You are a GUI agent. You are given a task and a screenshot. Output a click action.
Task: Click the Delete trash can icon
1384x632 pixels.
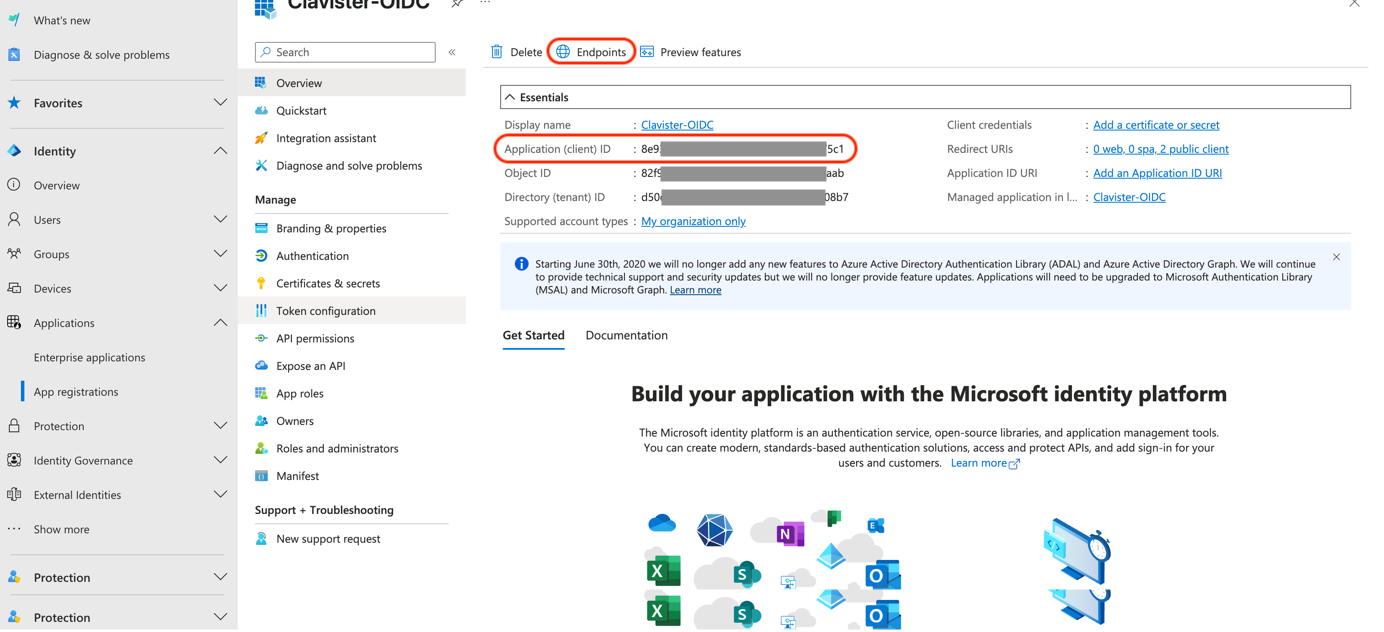497,52
